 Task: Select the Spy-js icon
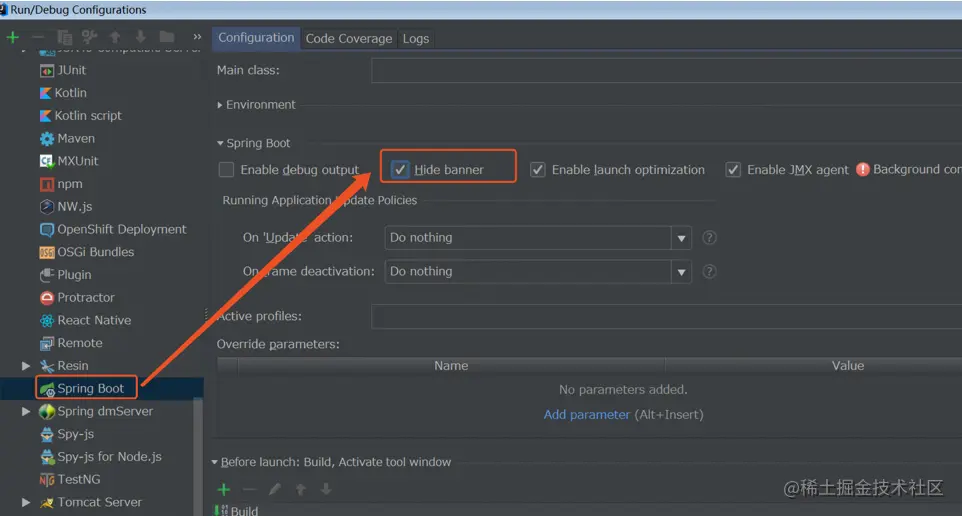click(47, 434)
